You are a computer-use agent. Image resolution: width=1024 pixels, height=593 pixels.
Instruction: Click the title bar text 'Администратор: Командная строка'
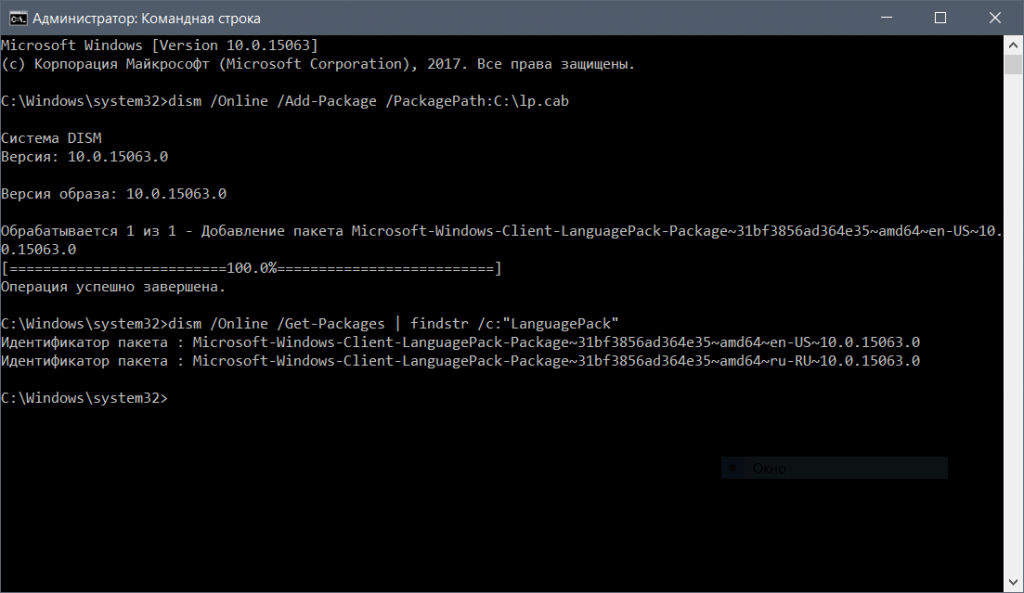(x=148, y=17)
